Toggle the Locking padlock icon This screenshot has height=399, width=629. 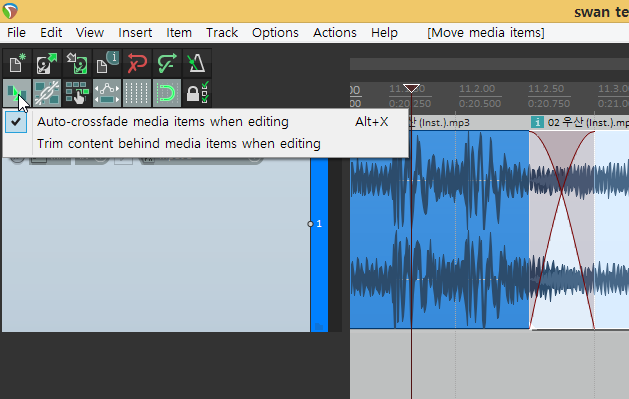click(x=197, y=93)
